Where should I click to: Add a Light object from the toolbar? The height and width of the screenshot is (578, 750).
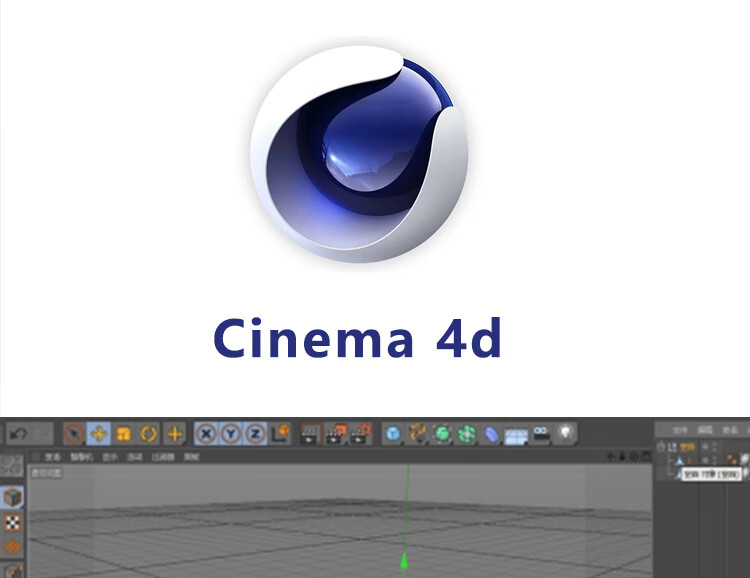(x=567, y=434)
